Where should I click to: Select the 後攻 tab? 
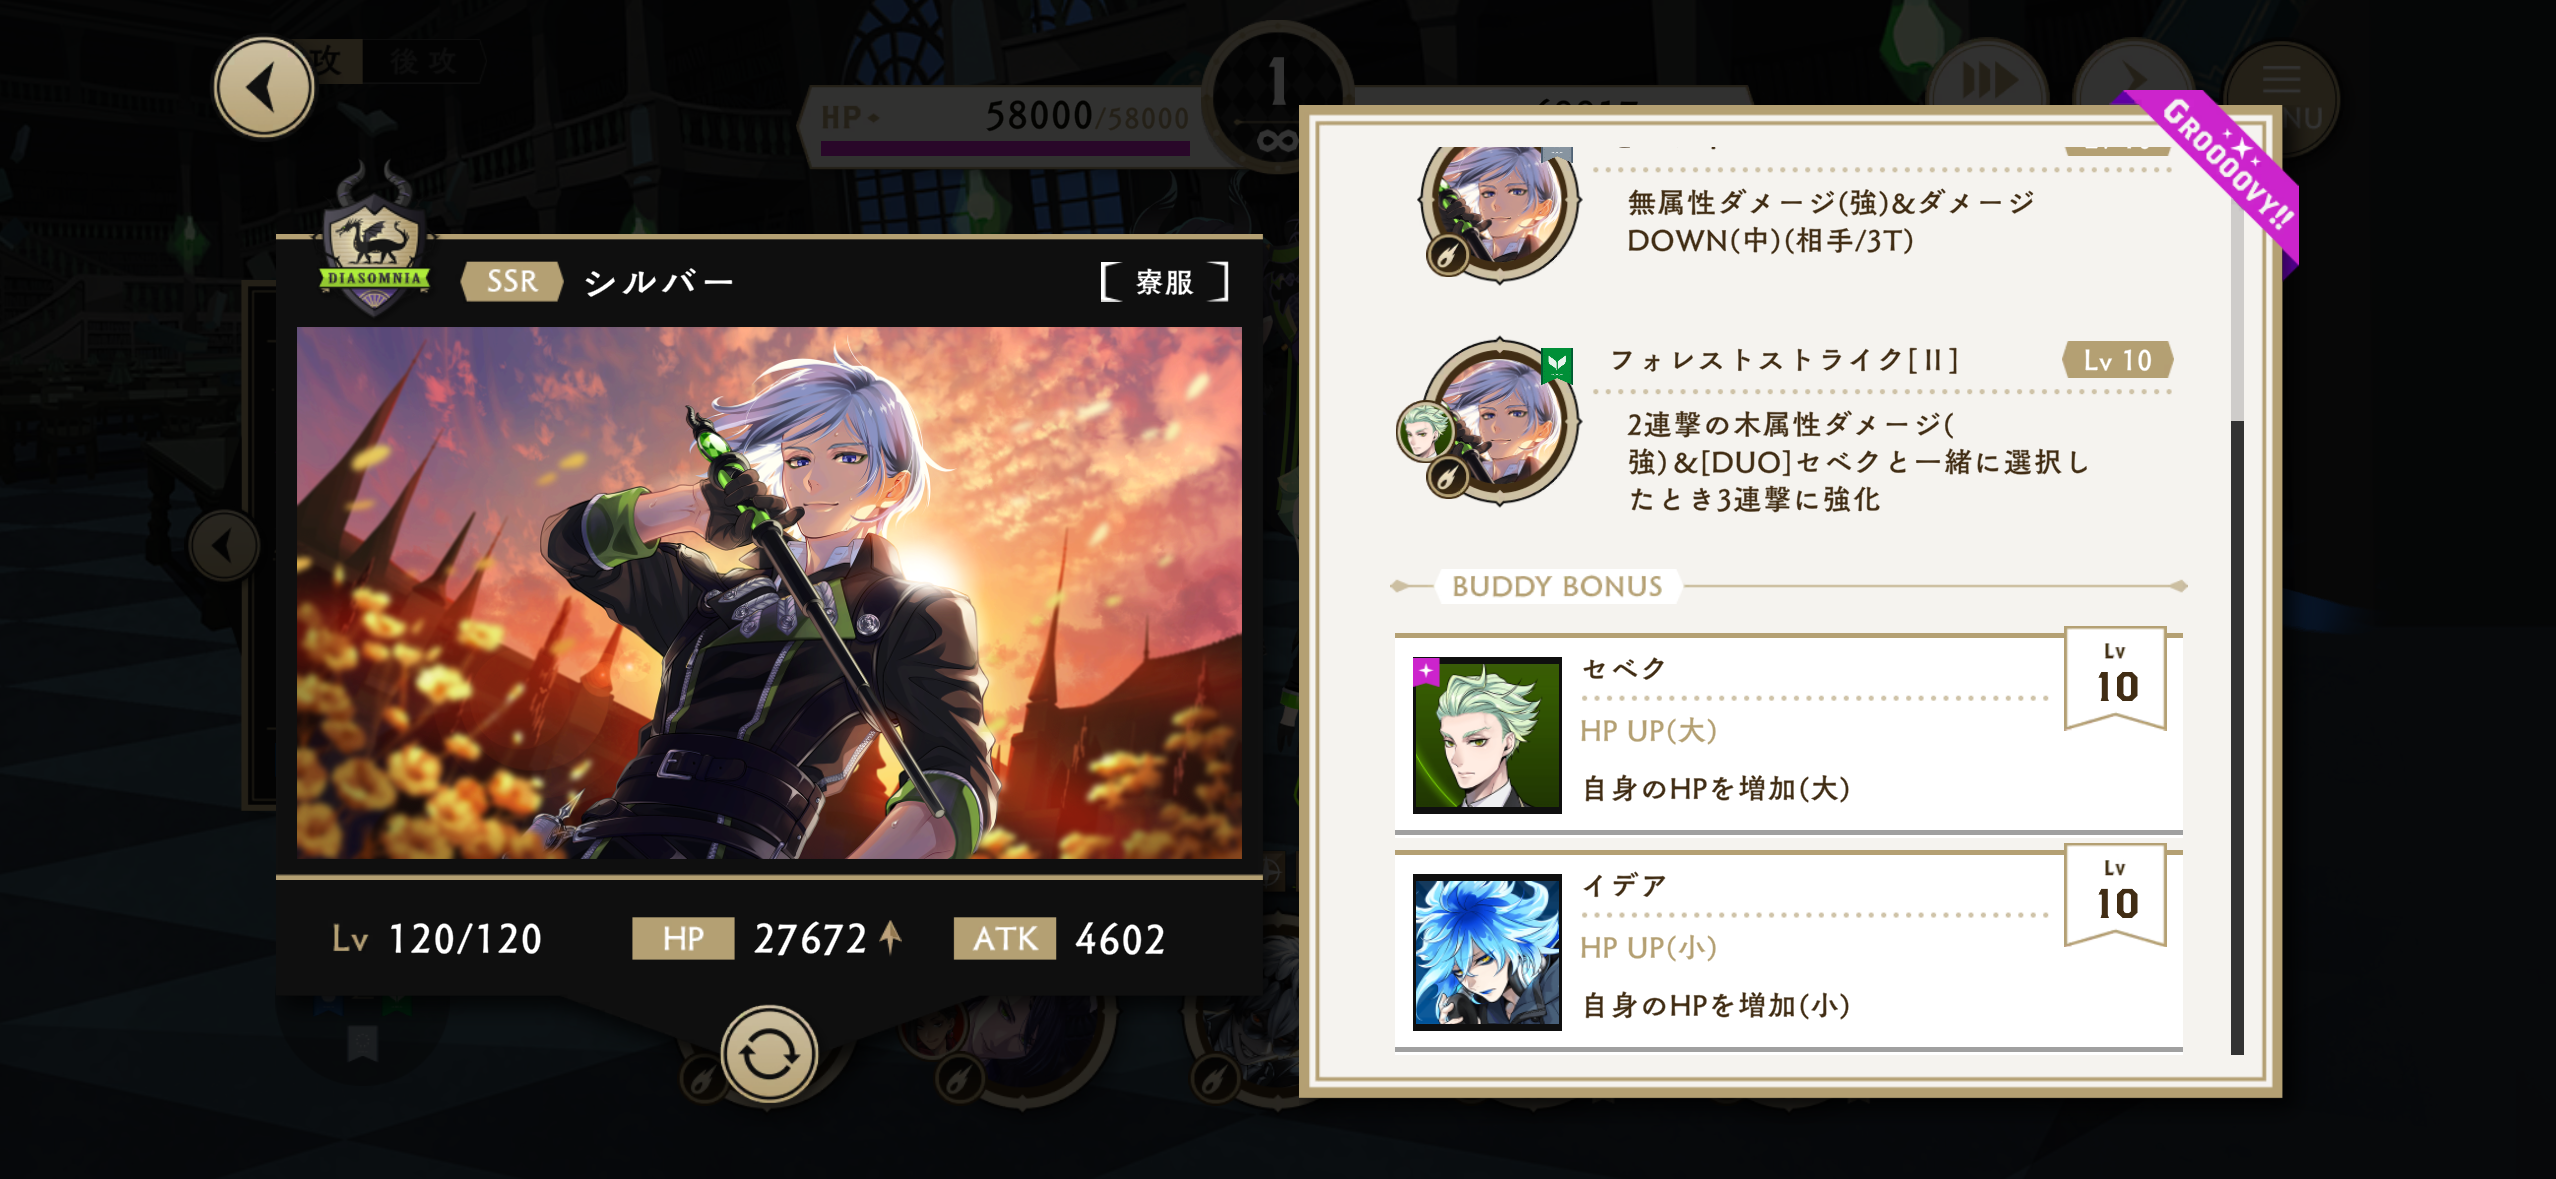click(423, 62)
